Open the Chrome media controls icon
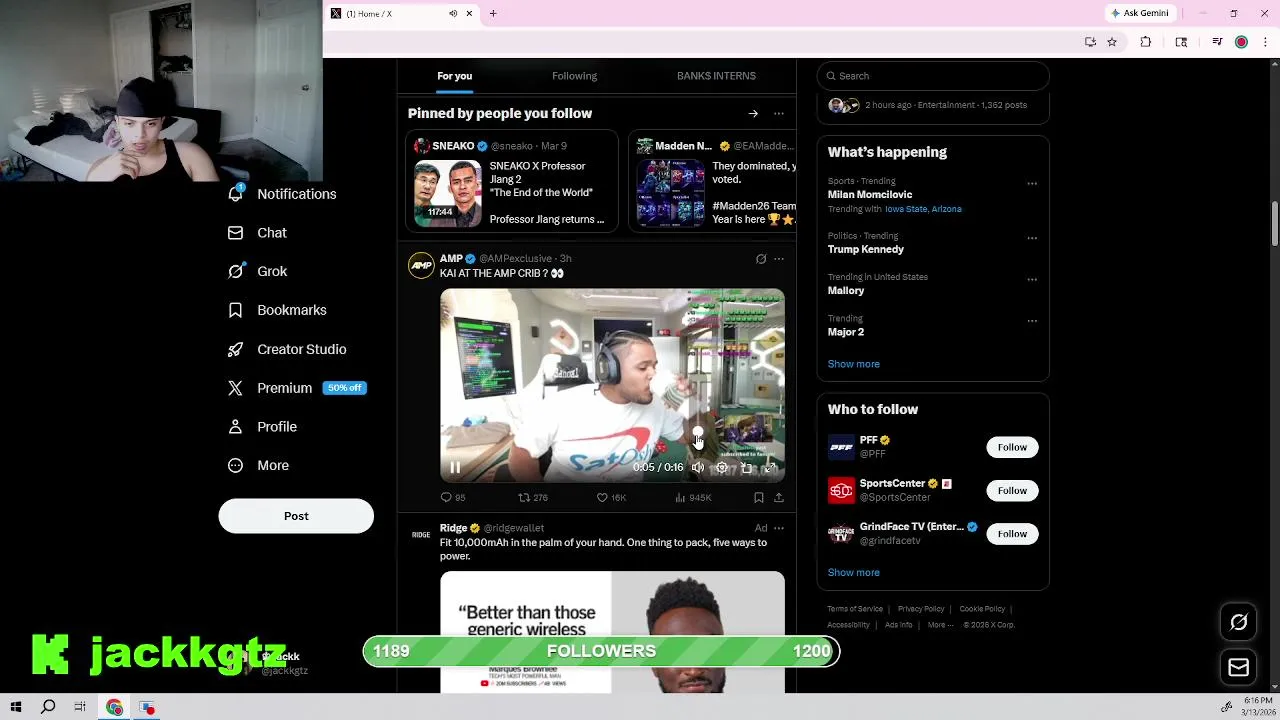Image resolution: width=1280 pixels, height=720 pixels. pos(1217,42)
